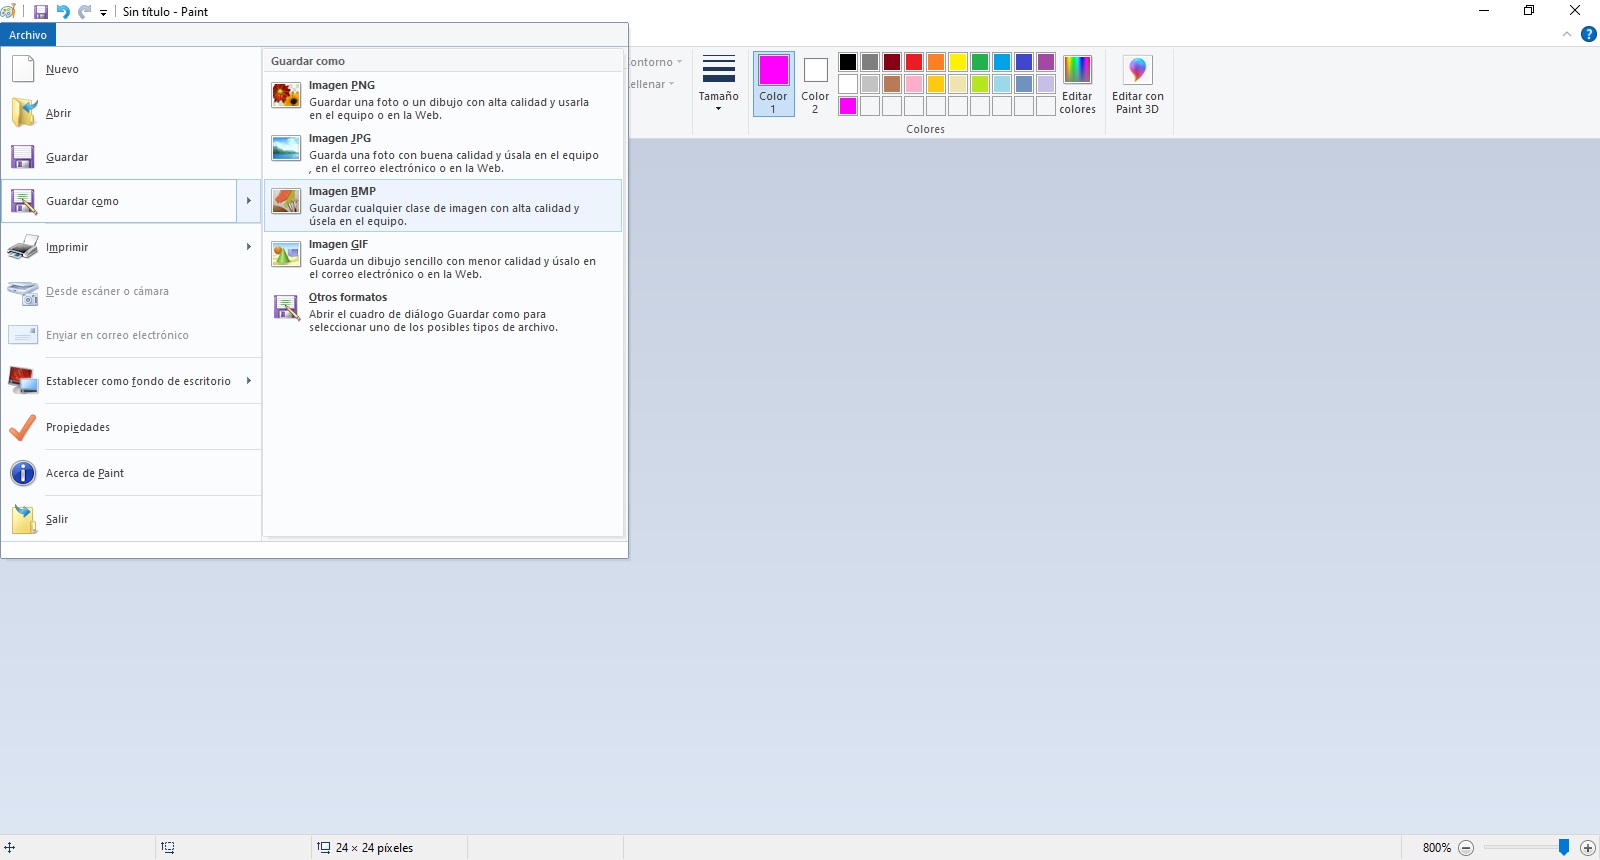Choose Imagen GIF save option
The width and height of the screenshot is (1600, 860).
point(443,258)
